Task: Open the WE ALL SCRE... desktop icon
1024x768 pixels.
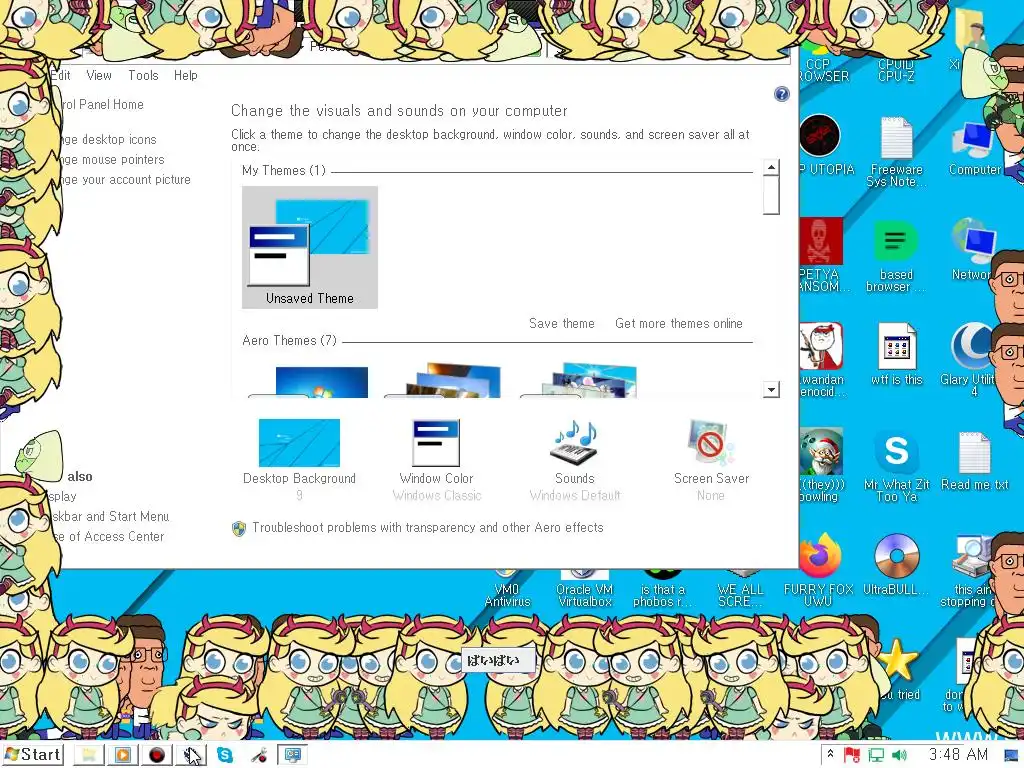Action: point(740,588)
